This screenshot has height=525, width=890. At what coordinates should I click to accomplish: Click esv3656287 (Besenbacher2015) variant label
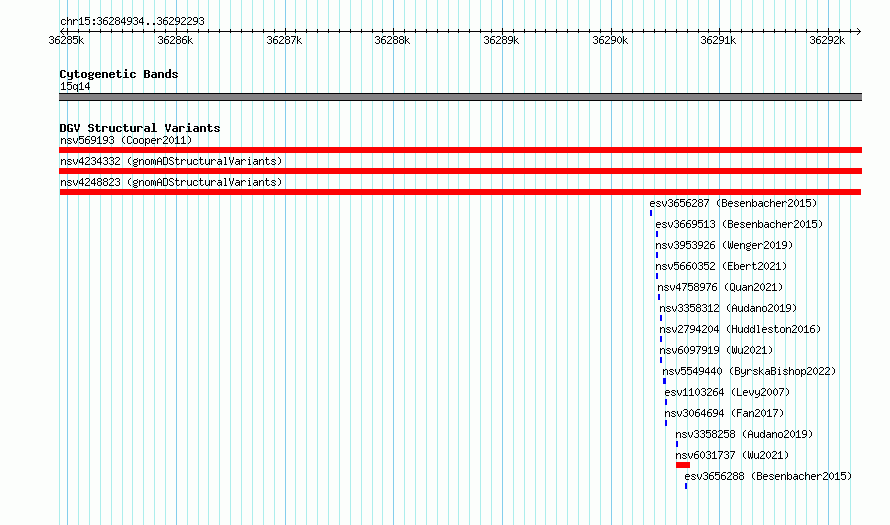[x=733, y=203]
